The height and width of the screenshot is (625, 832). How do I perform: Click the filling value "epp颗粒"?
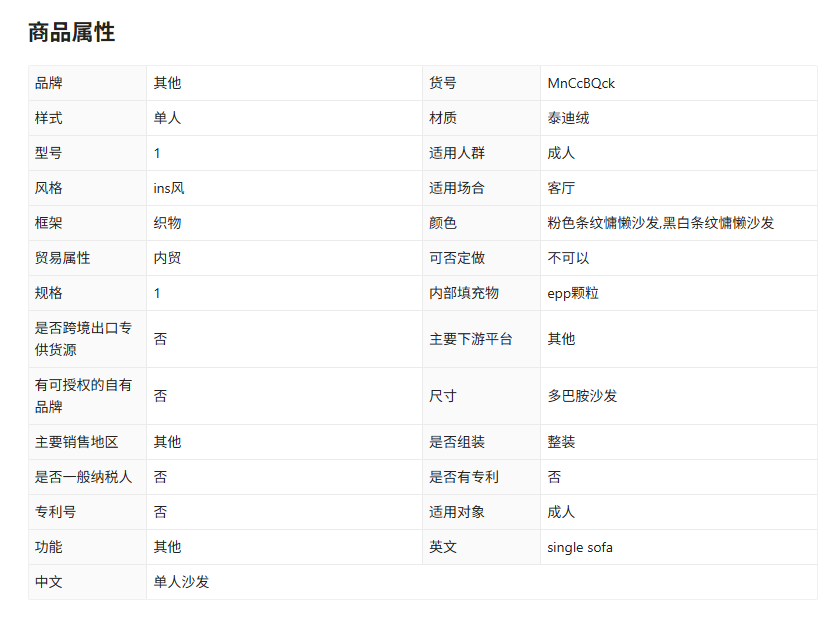coord(573,293)
